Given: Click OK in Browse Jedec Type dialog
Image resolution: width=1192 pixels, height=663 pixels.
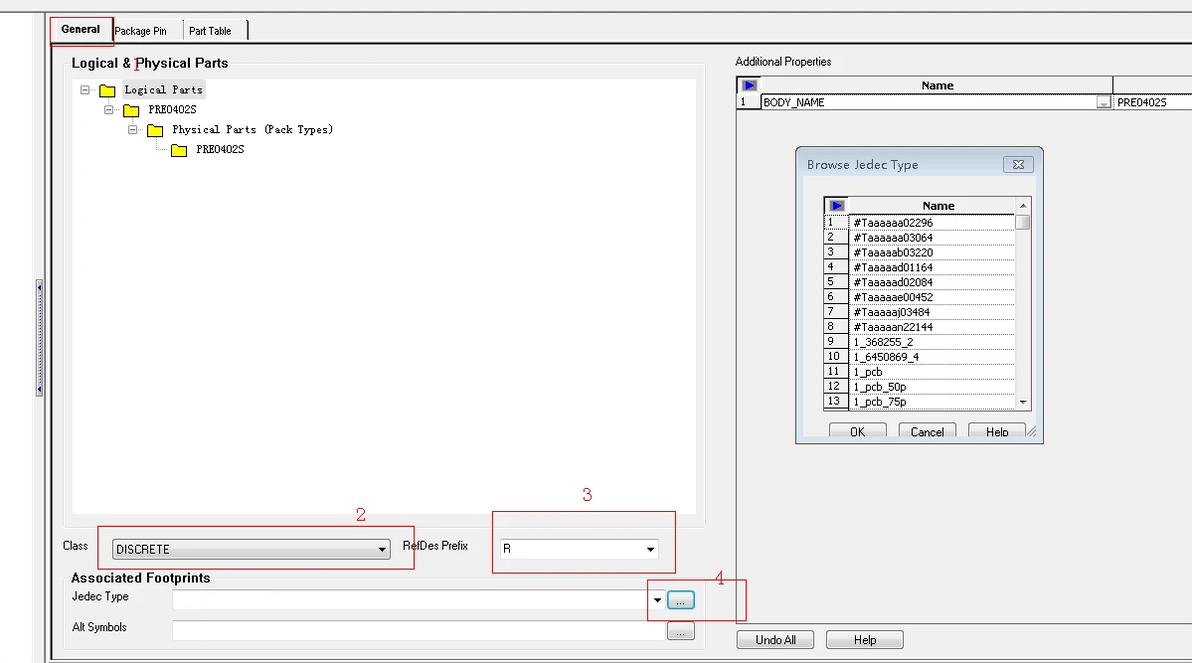Looking at the screenshot, I should [x=858, y=431].
